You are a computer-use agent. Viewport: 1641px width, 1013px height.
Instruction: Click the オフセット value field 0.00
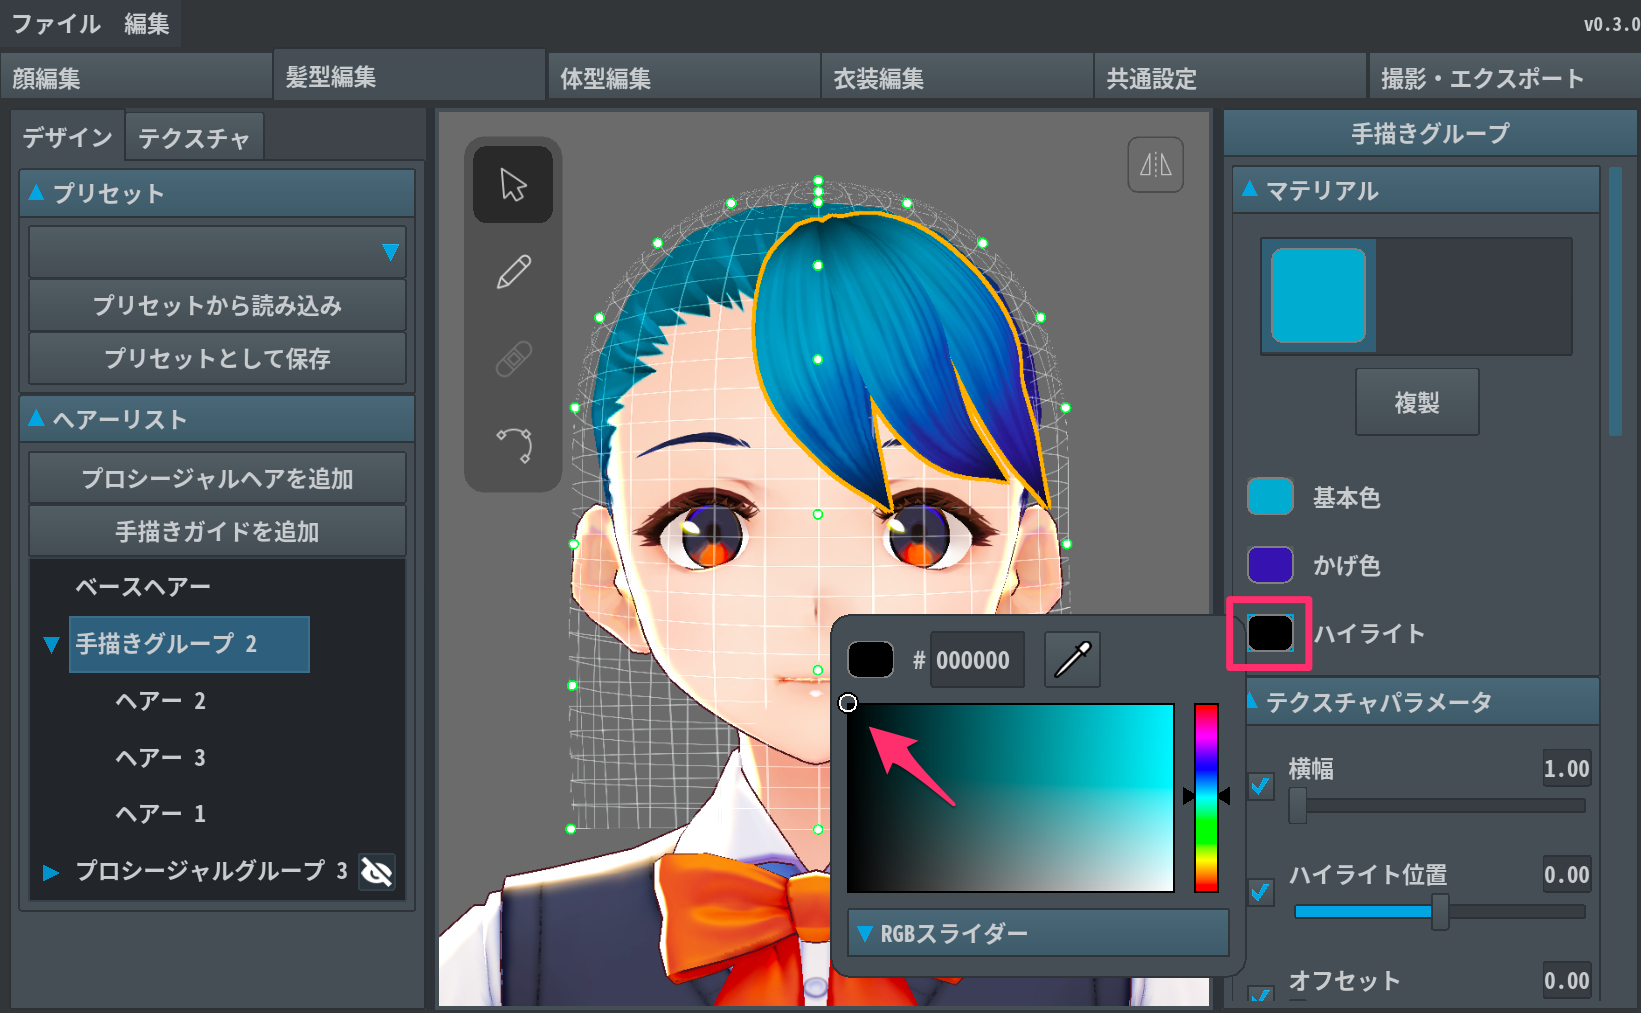click(x=1566, y=981)
